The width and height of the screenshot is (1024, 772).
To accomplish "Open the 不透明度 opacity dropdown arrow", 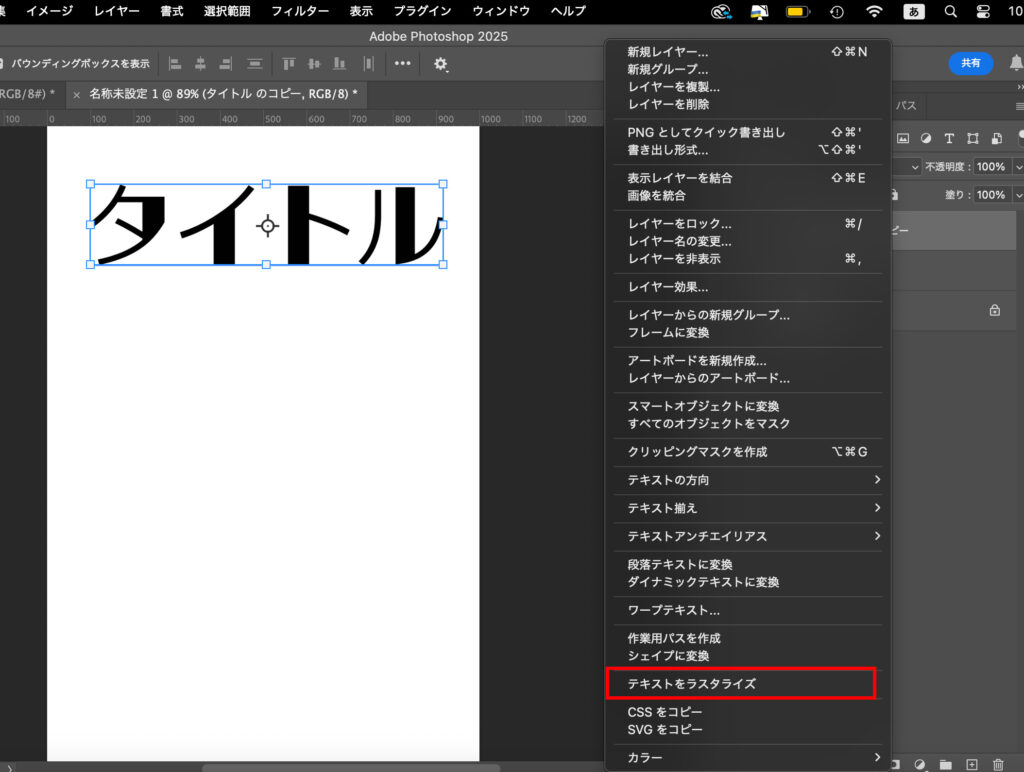I will point(1018,167).
